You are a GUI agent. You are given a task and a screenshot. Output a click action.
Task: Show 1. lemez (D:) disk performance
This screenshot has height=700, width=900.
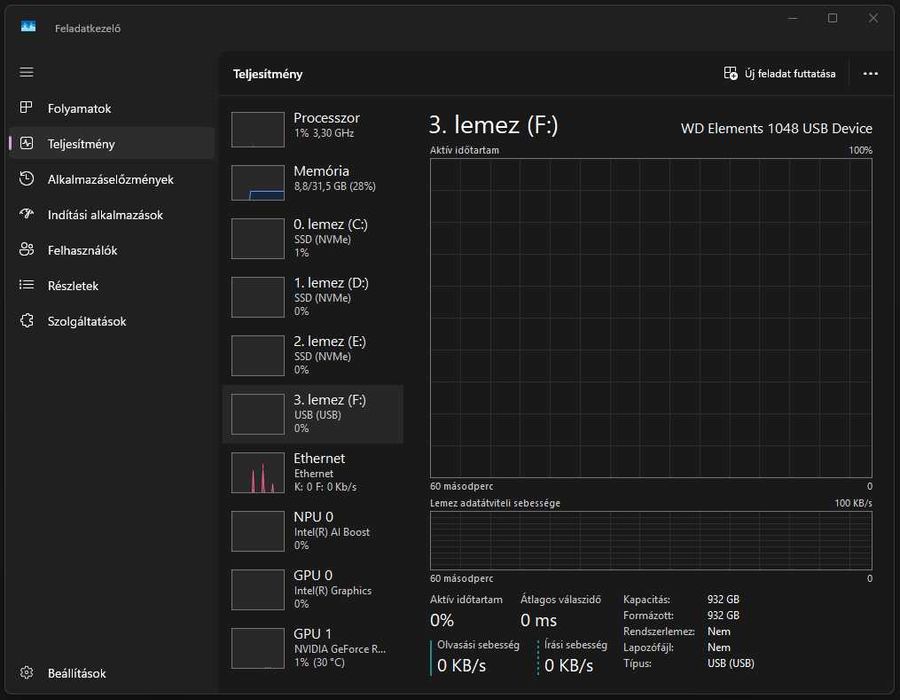pos(313,297)
